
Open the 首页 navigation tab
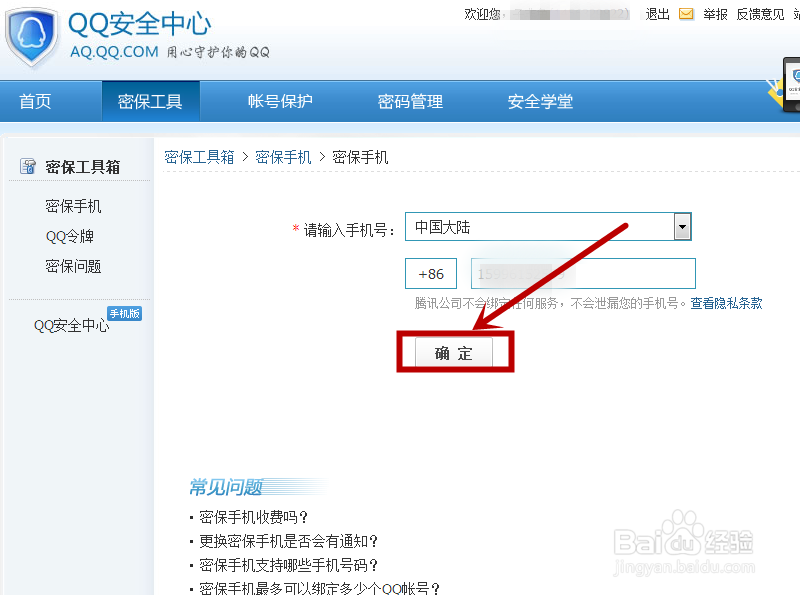[35, 101]
